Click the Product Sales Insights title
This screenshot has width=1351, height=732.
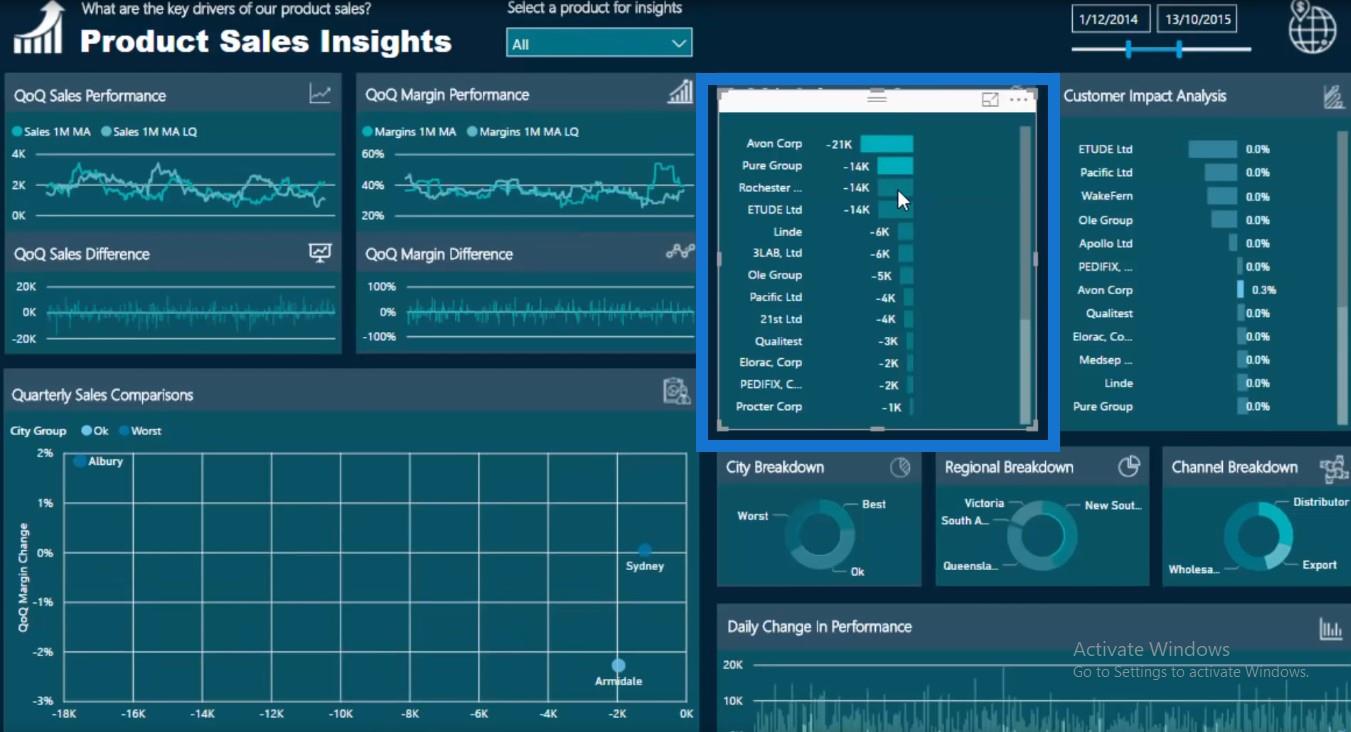pos(266,41)
